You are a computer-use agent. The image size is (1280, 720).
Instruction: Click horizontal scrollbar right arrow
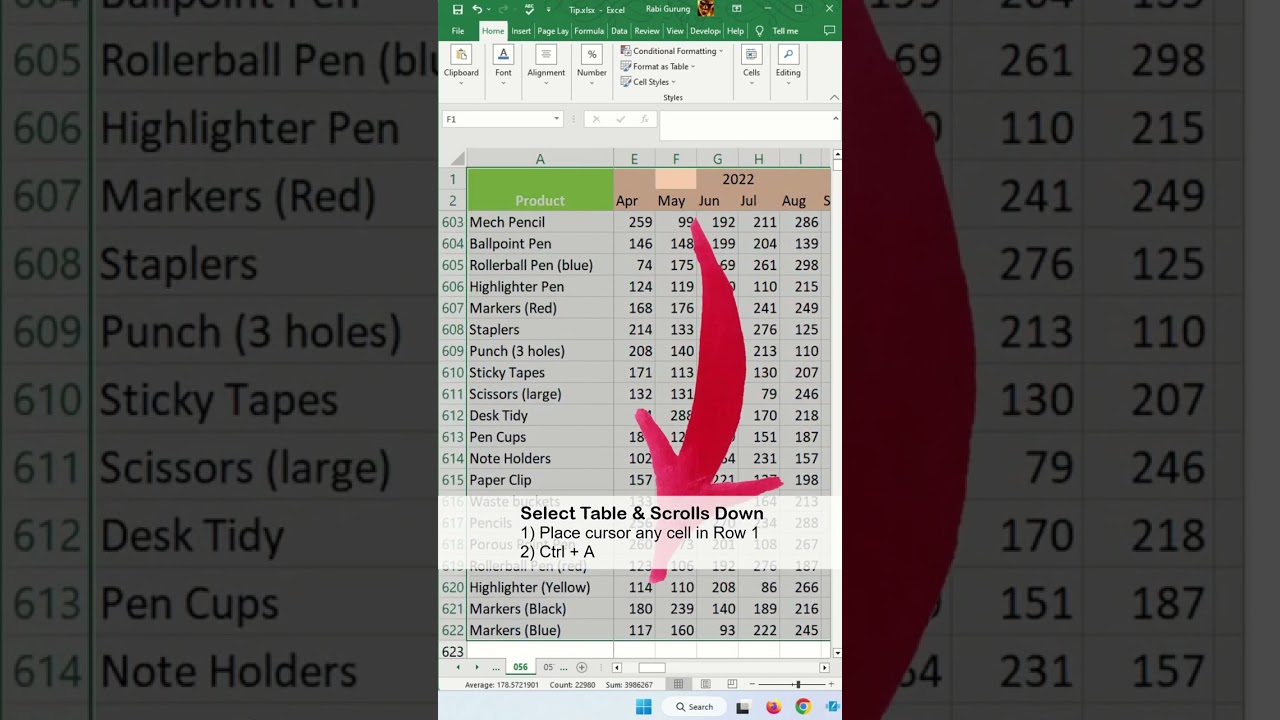824,667
